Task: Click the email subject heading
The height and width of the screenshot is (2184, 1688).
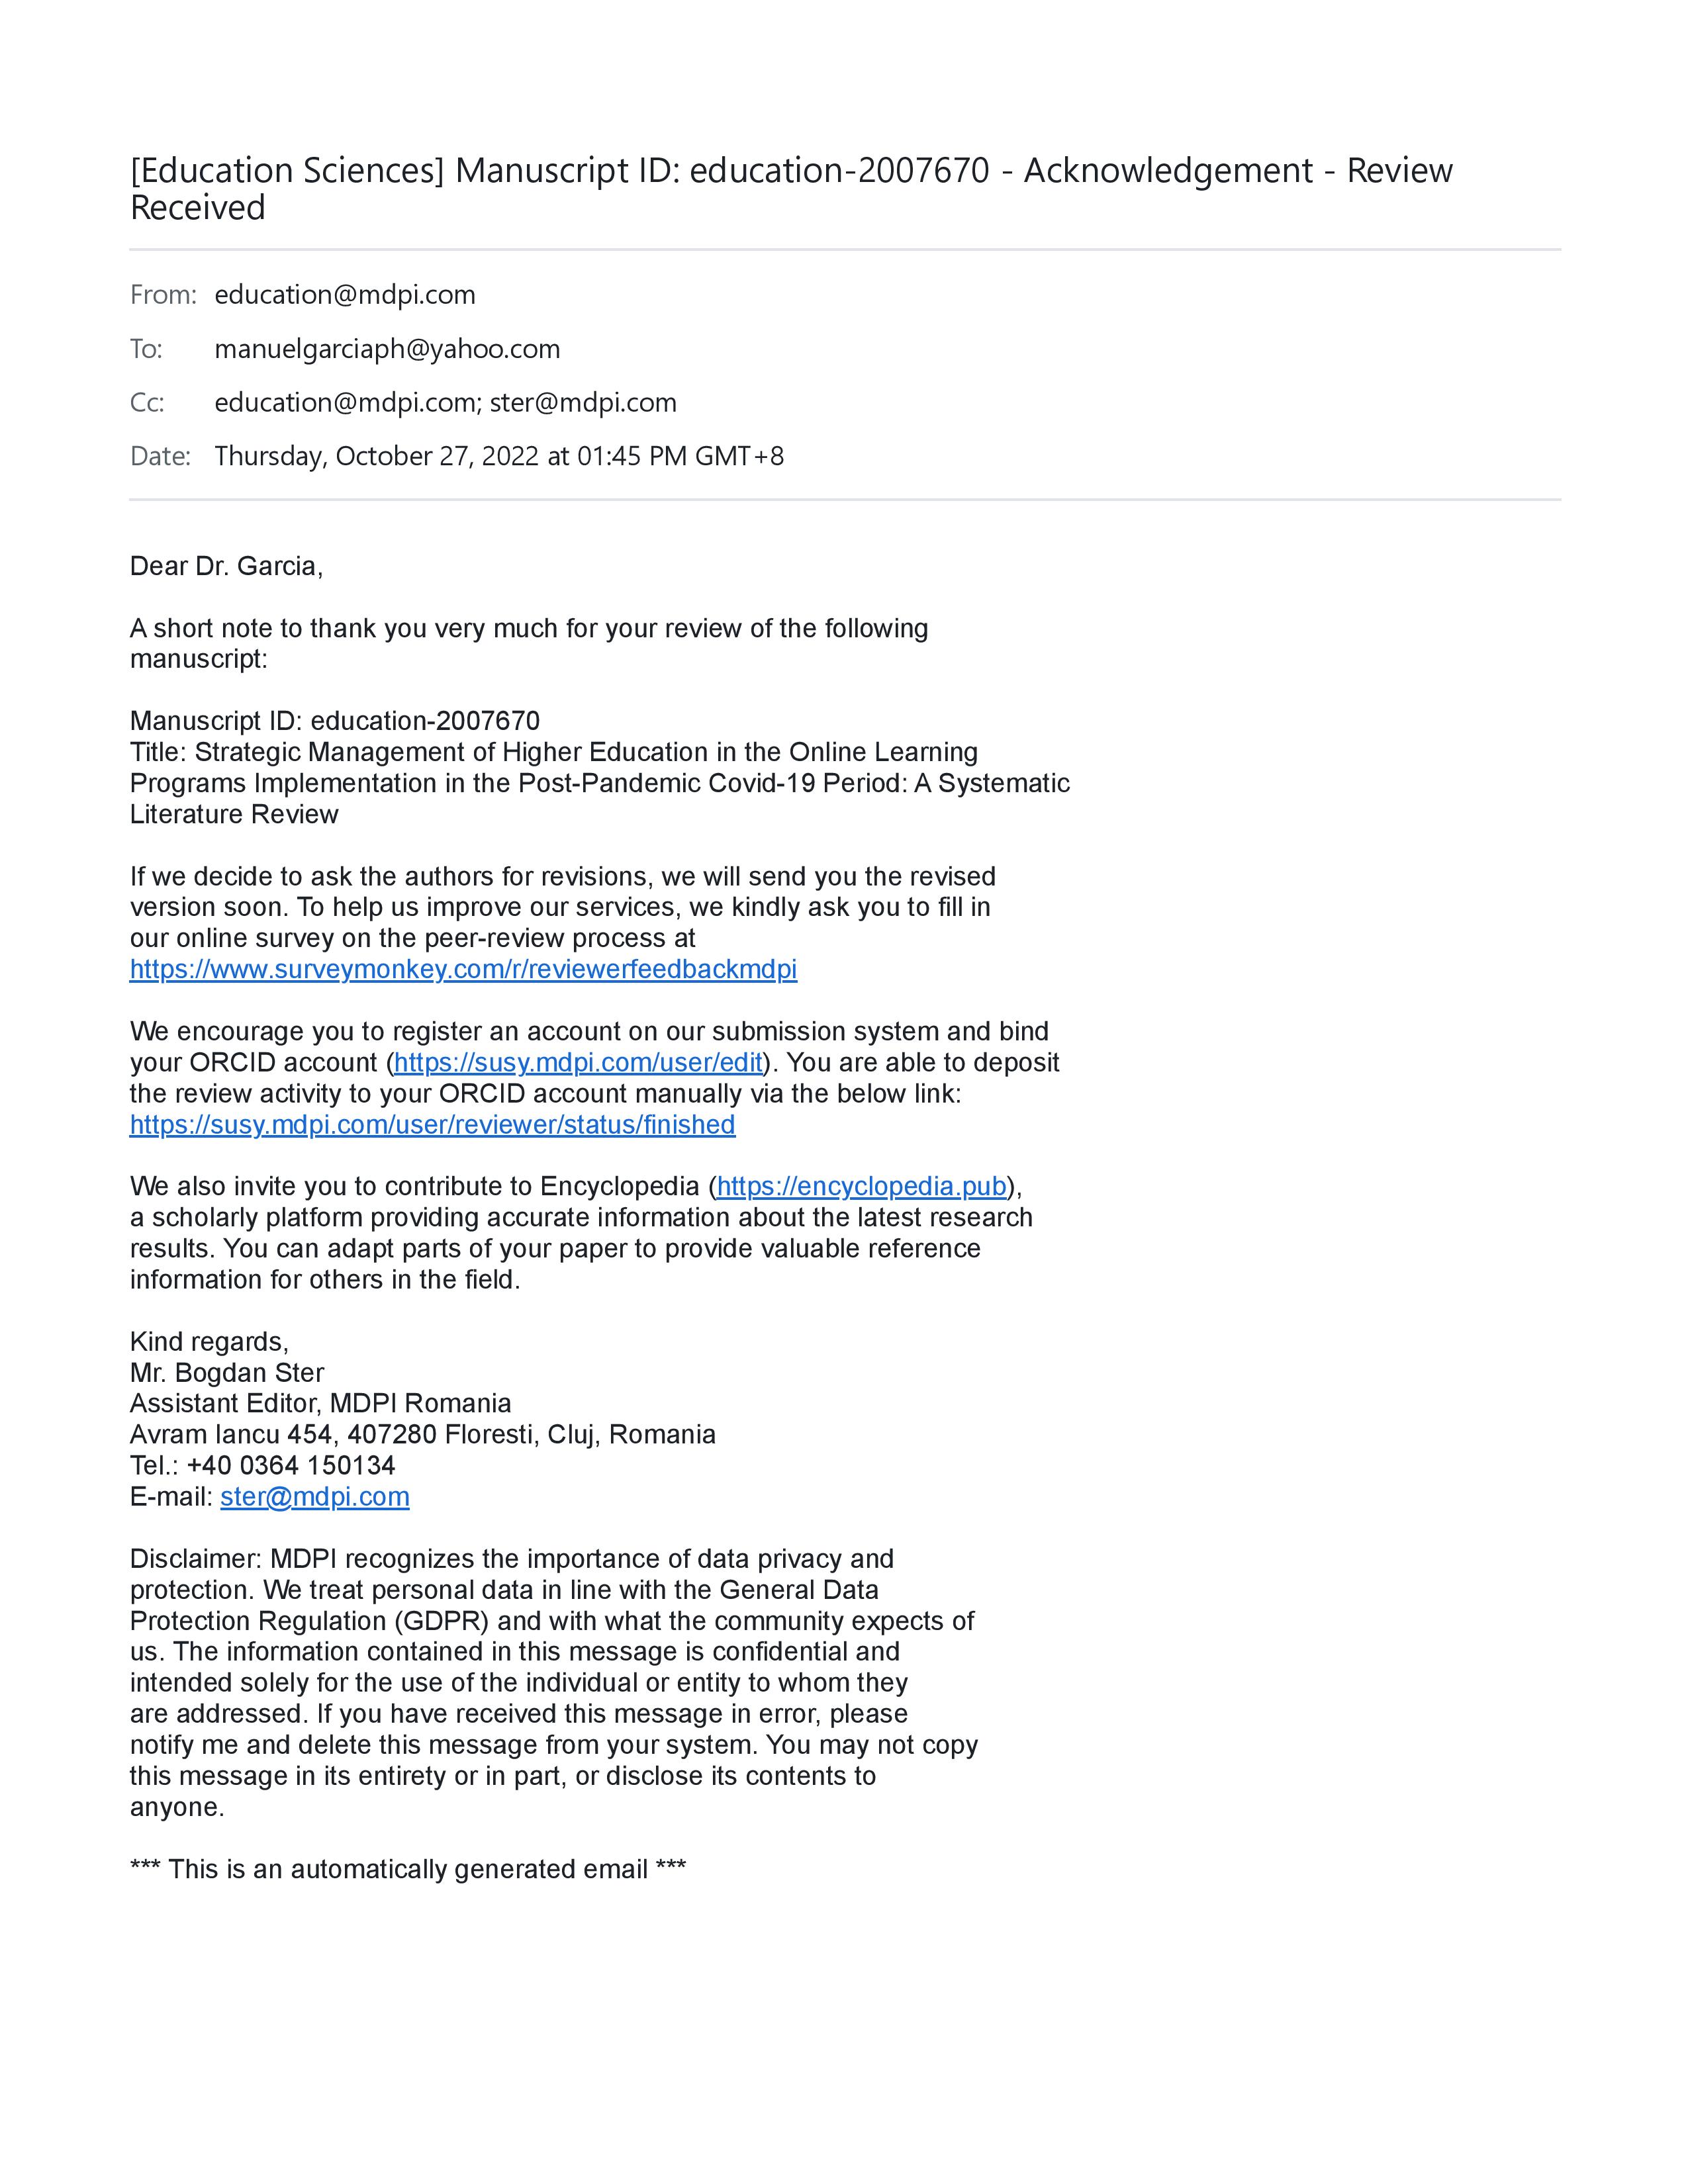Action: 790,189
